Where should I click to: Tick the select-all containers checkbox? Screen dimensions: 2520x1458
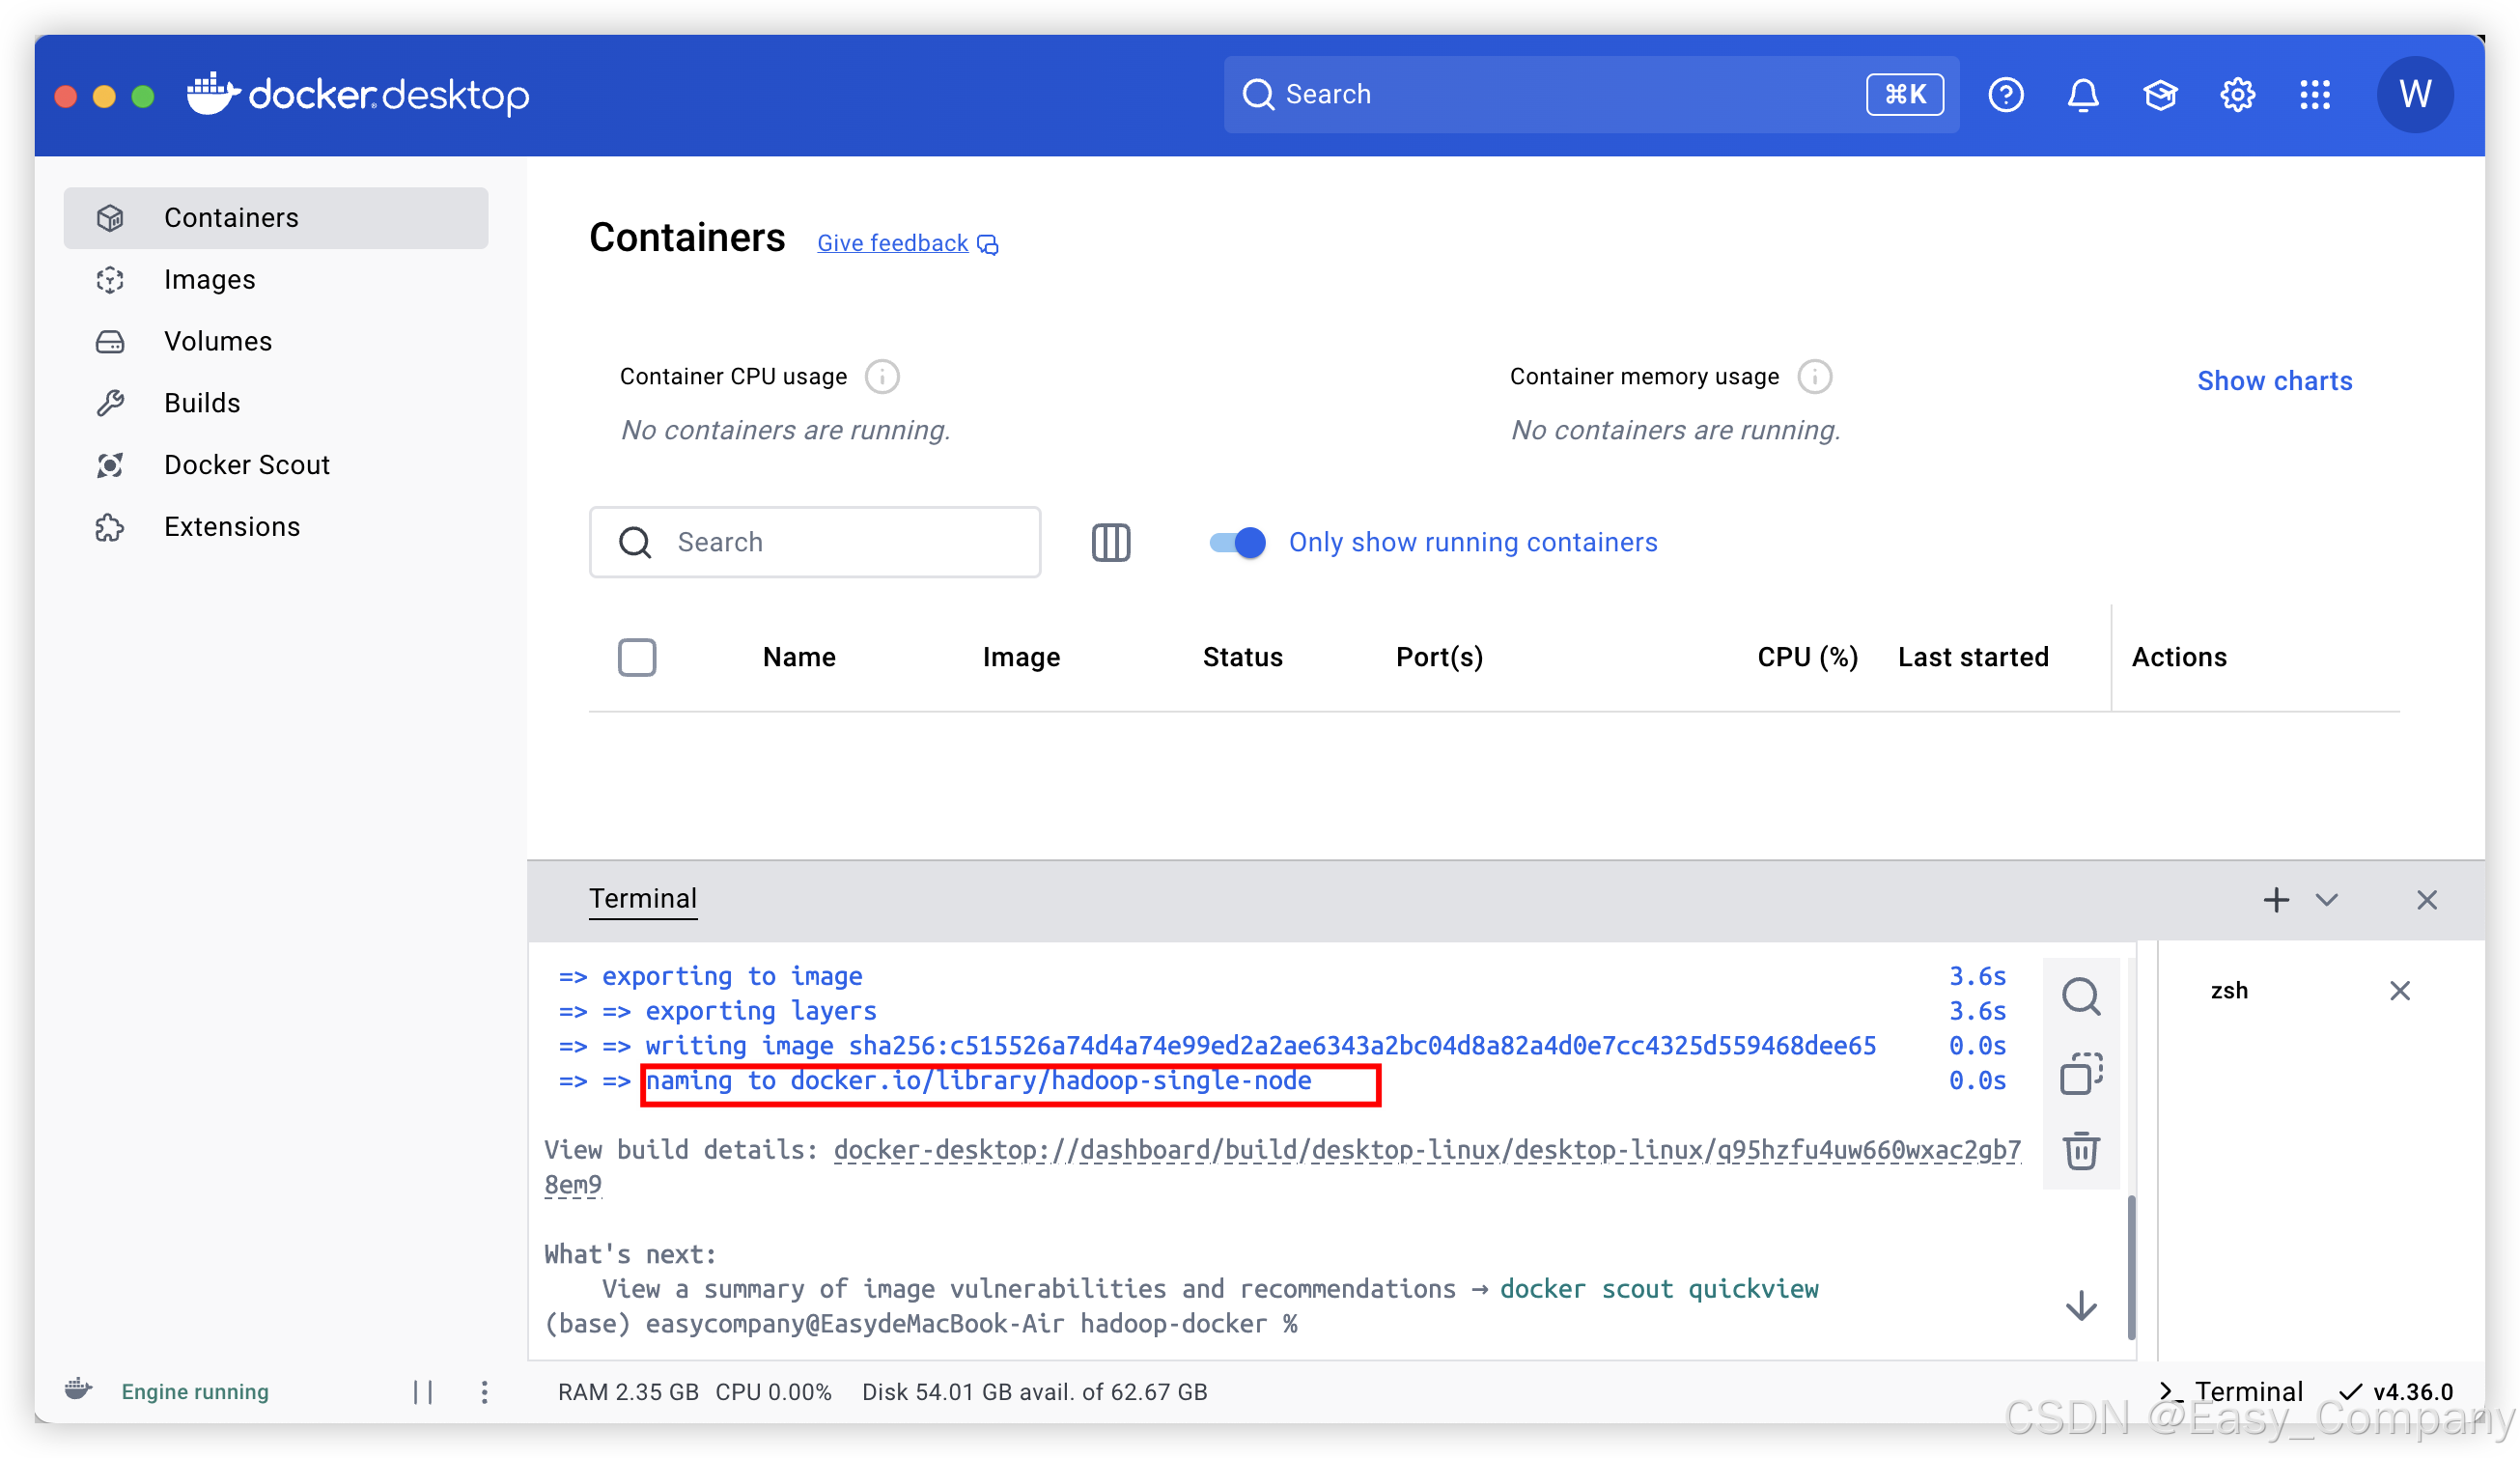[636, 657]
